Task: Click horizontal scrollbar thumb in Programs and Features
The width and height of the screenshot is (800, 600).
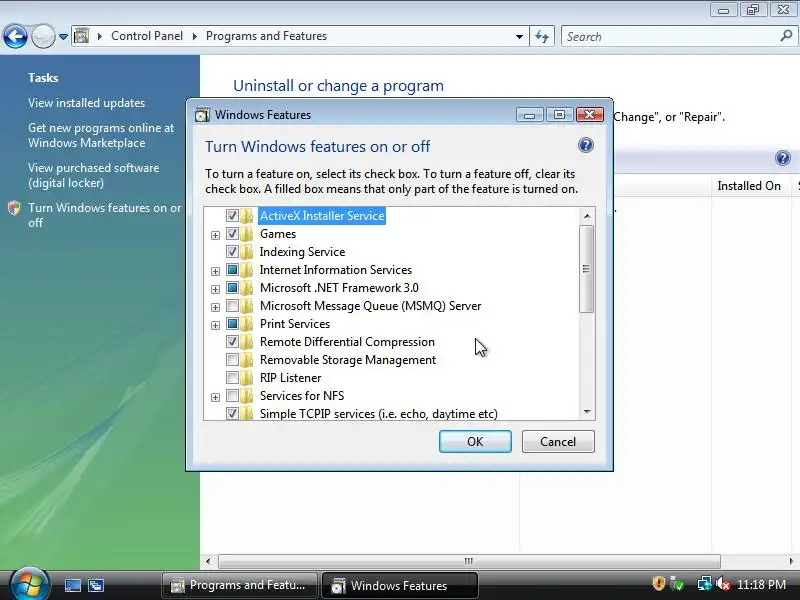Action: (469, 561)
